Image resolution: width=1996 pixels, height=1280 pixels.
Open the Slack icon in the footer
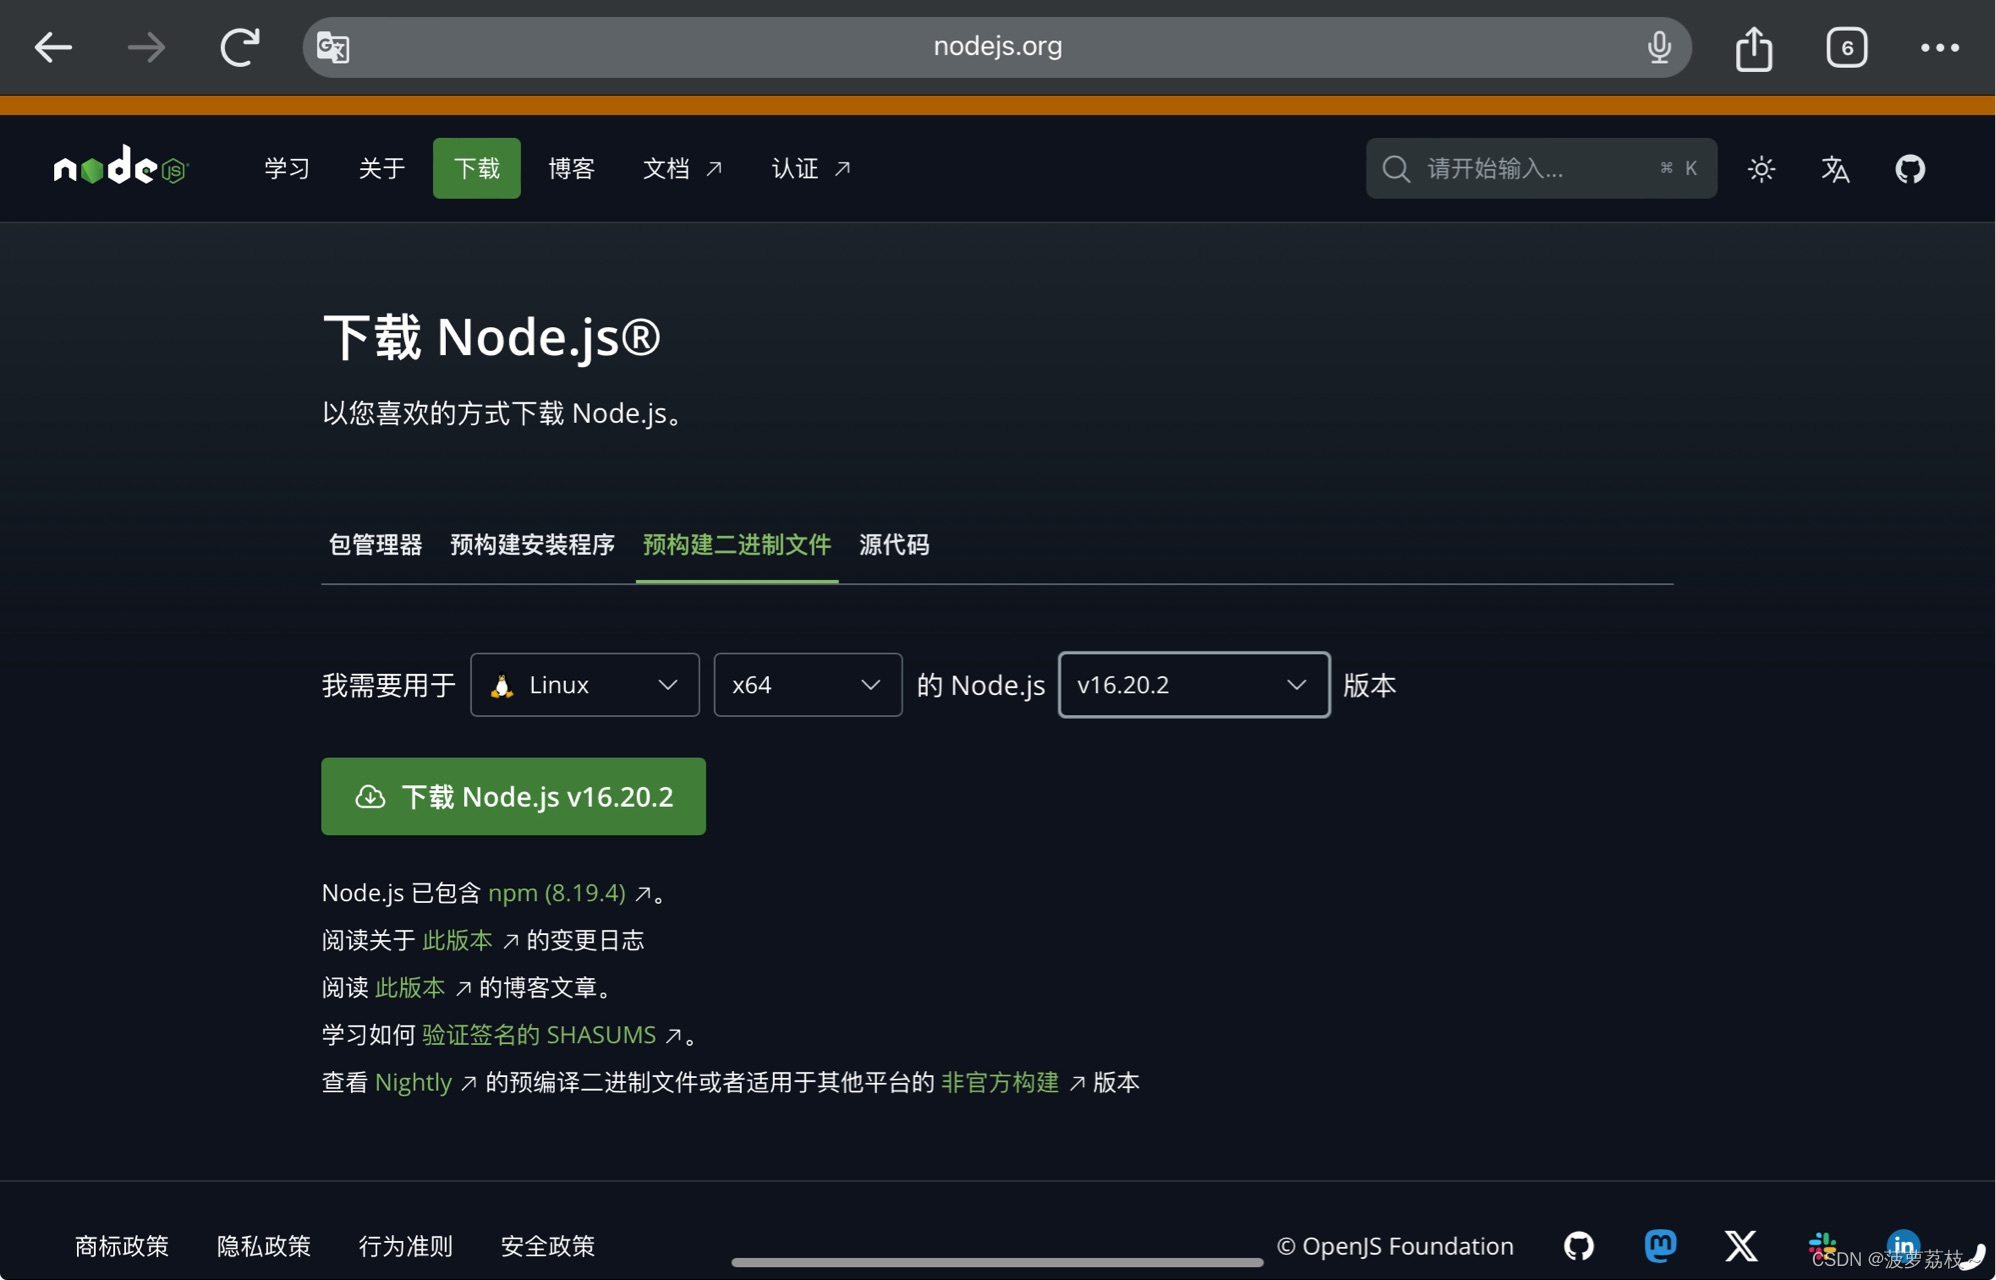pyautogui.click(x=1822, y=1245)
